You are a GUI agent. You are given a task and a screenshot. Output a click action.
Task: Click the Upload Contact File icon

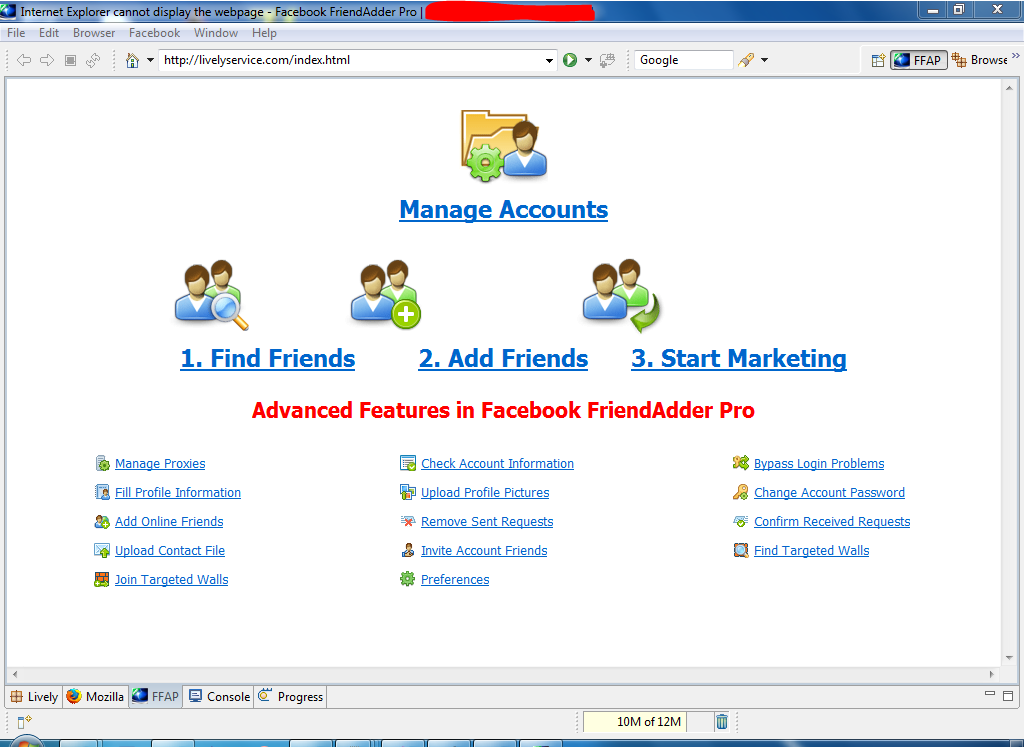click(x=102, y=550)
